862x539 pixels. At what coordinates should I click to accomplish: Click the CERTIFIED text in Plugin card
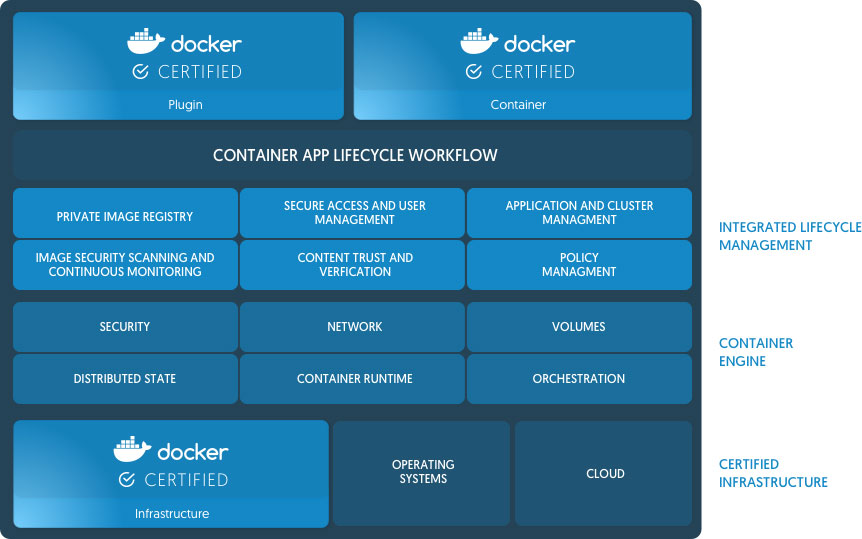pos(200,72)
